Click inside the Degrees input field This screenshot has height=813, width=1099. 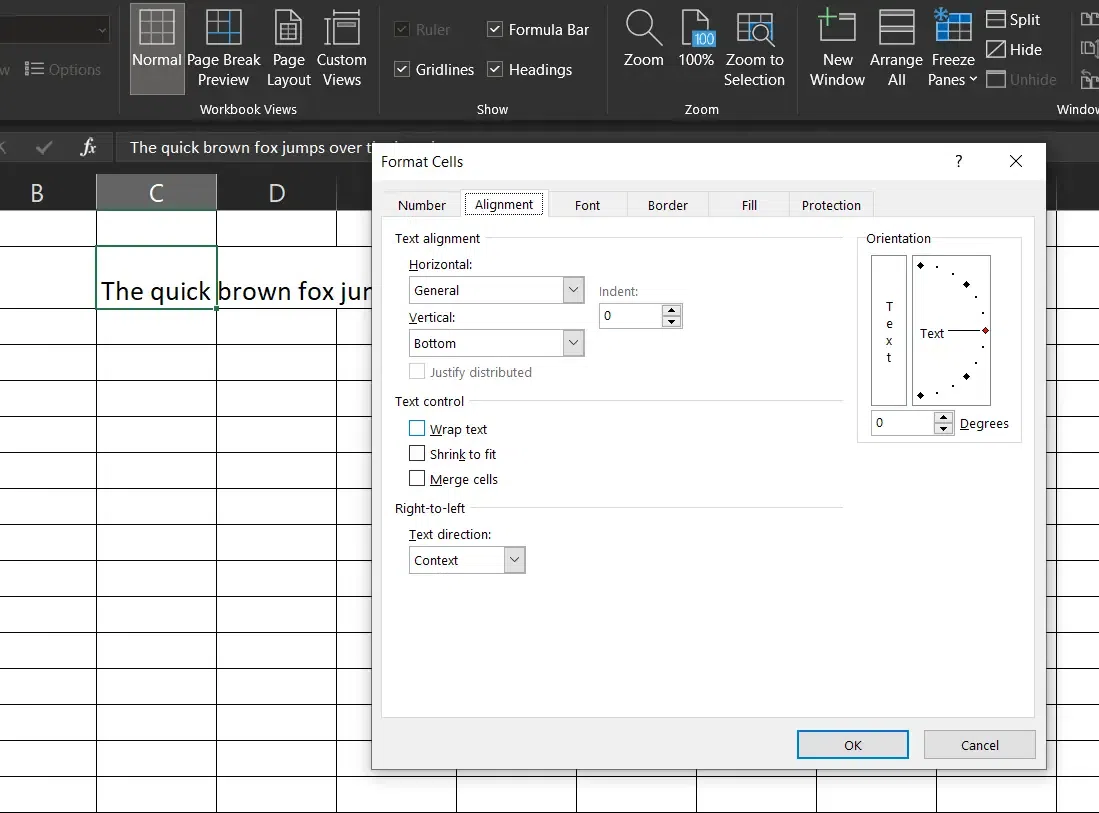tap(902, 423)
